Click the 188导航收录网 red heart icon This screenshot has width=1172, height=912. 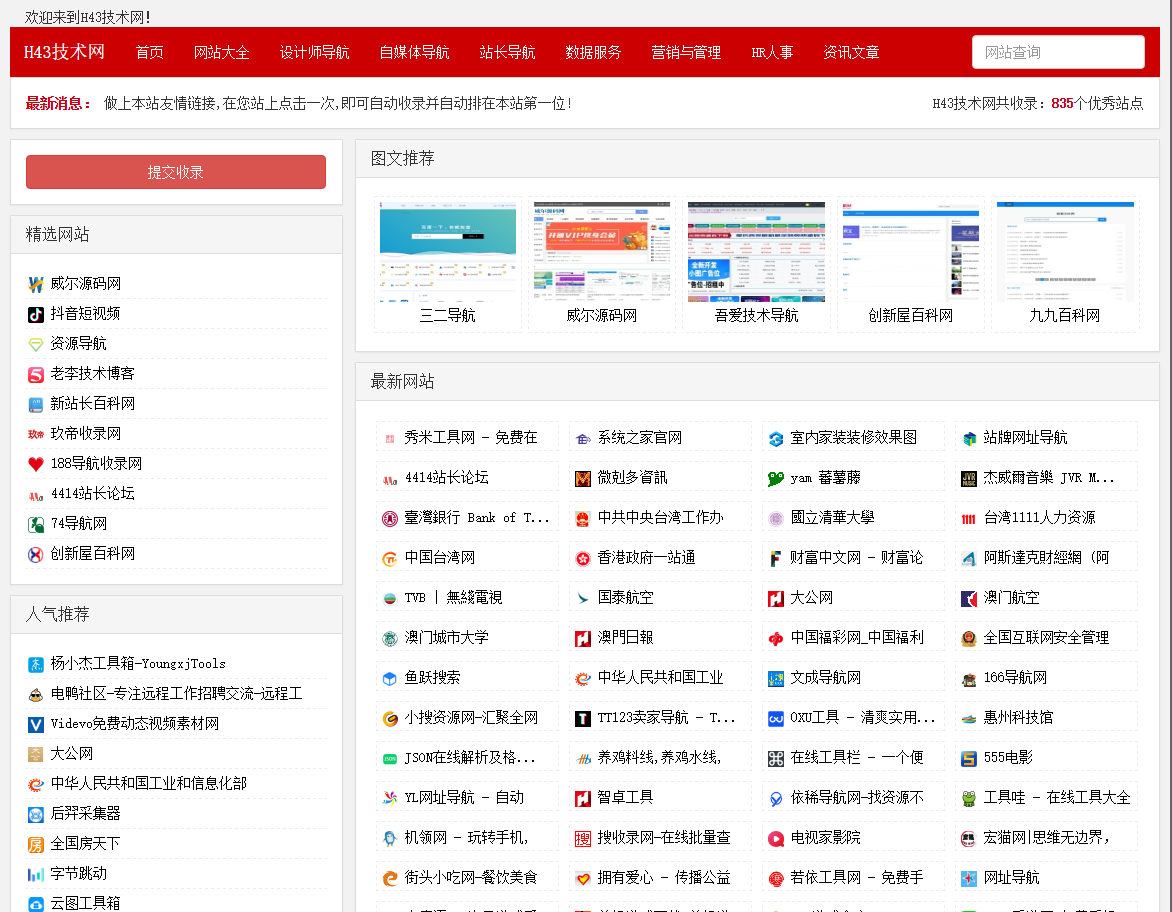(x=36, y=464)
